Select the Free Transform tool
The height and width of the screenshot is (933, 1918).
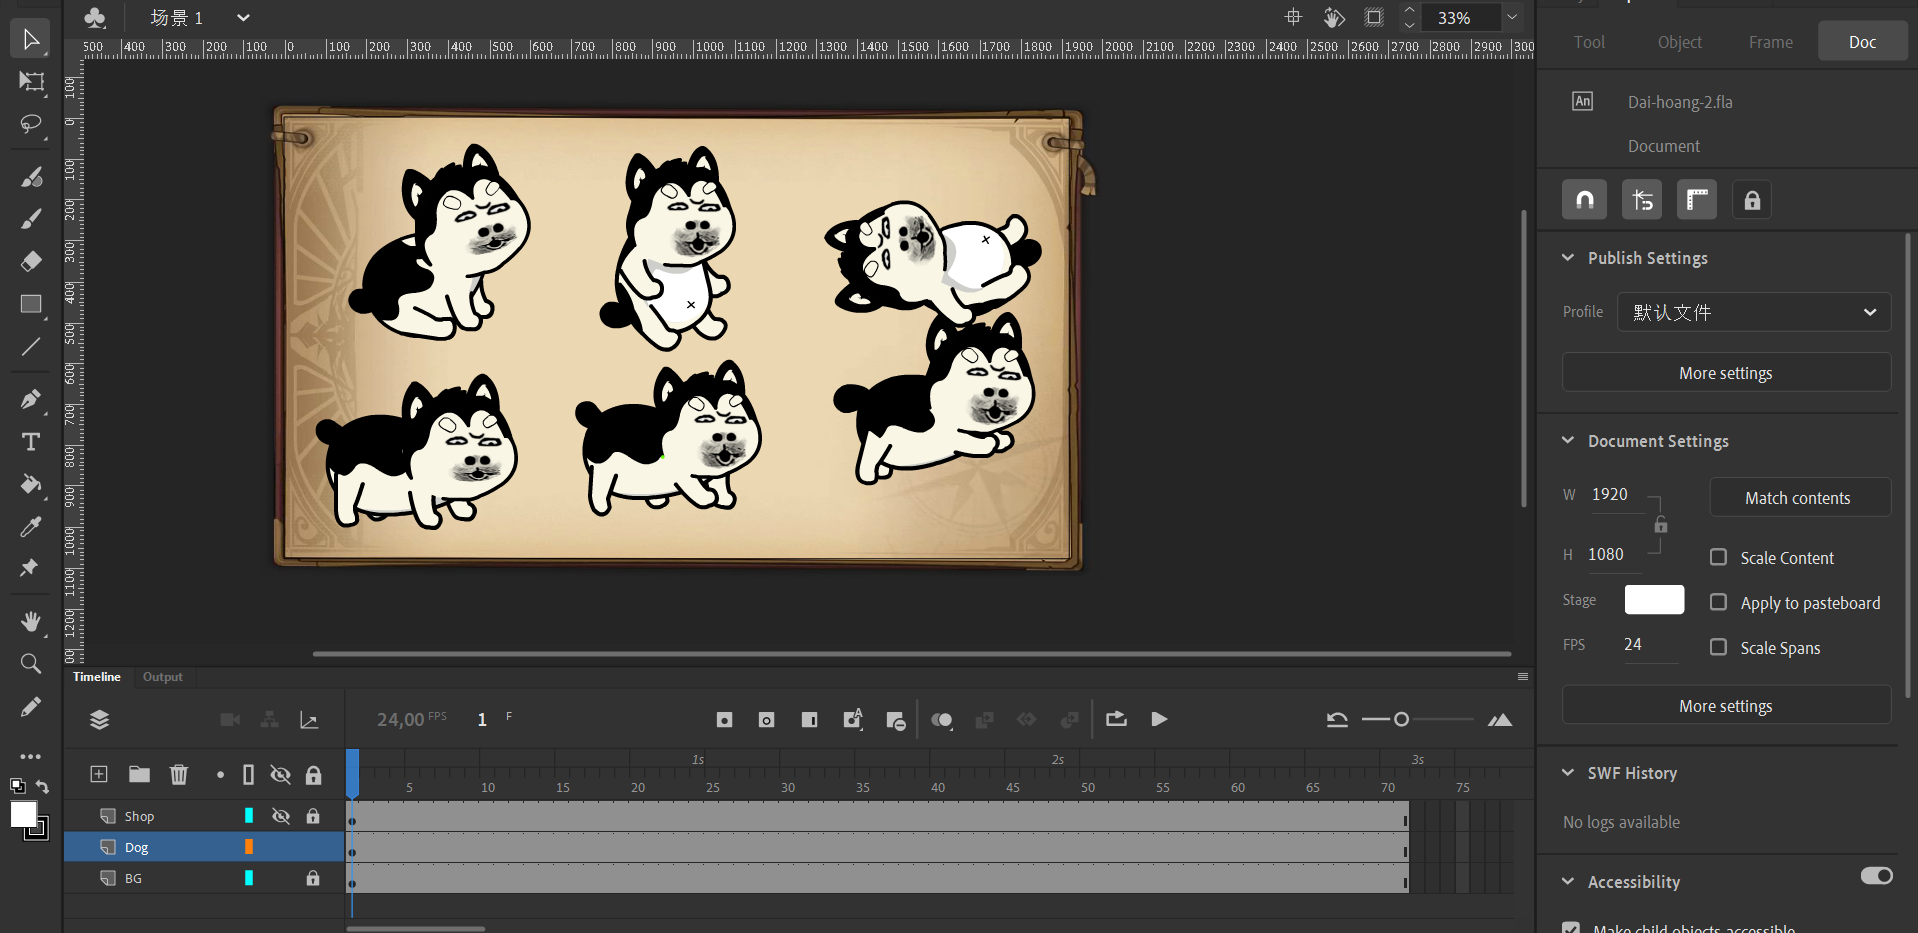[x=31, y=82]
